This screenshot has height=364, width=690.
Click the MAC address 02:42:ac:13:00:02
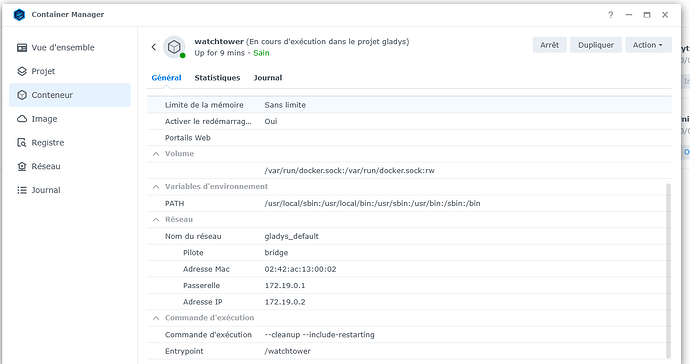click(x=300, y=269)
